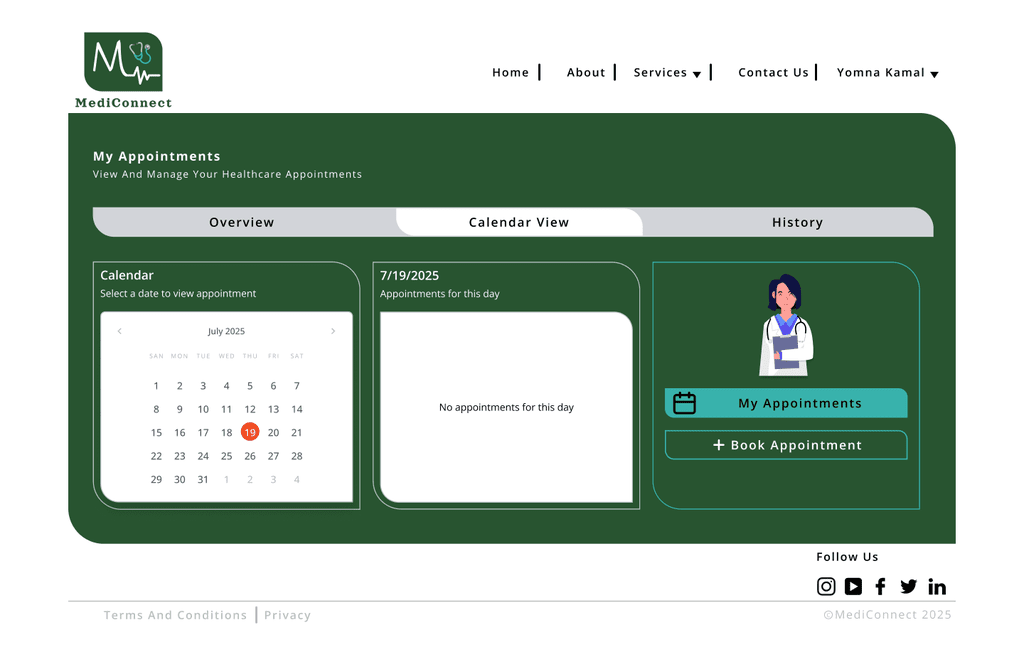Switch to the History tab

(797, 222)
